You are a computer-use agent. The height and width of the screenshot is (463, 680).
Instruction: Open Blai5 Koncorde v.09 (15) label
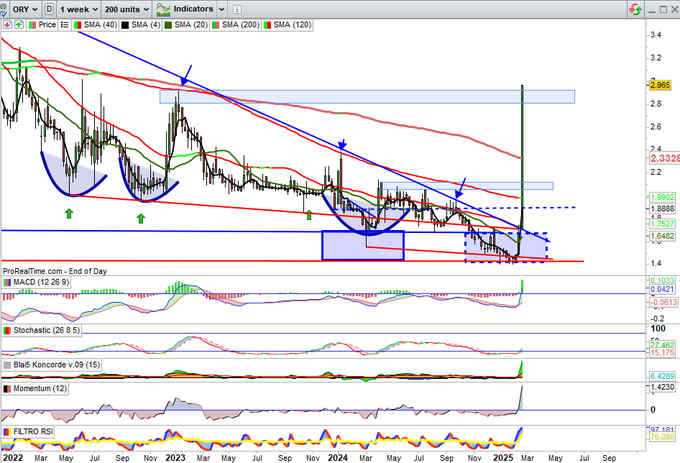coord(56,365)
